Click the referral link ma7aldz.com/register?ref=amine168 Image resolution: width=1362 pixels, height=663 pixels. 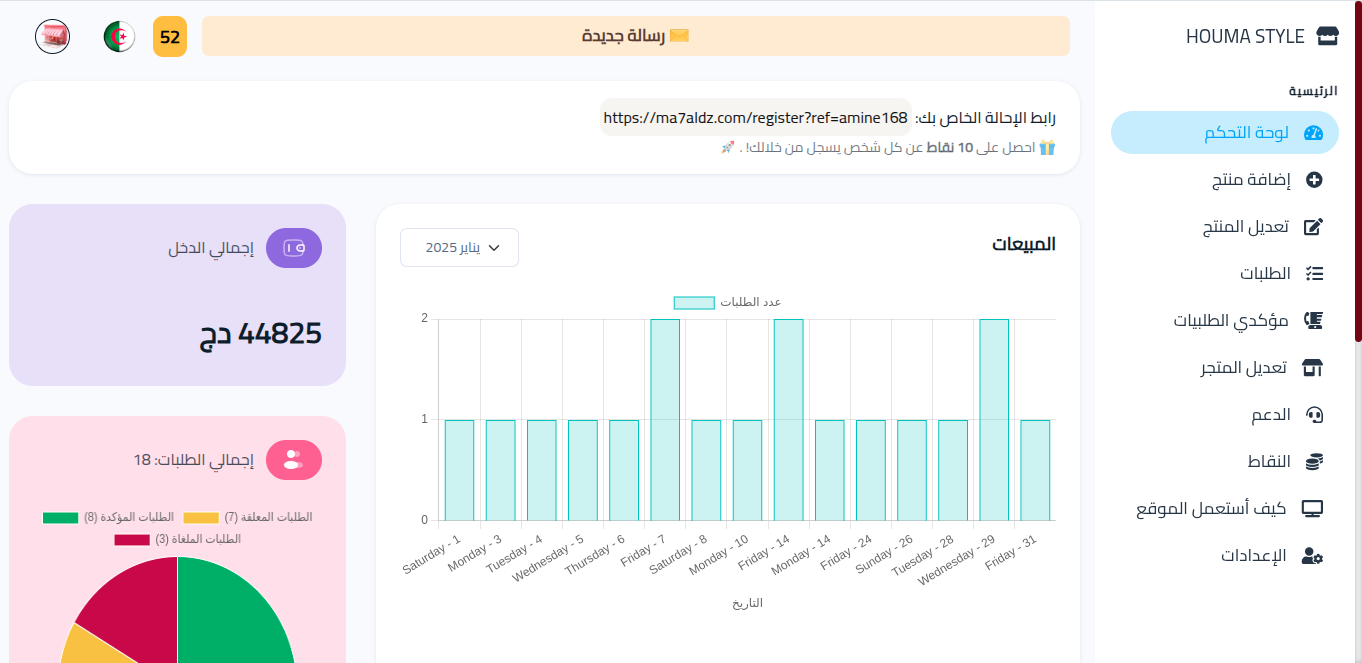[756, 118]
